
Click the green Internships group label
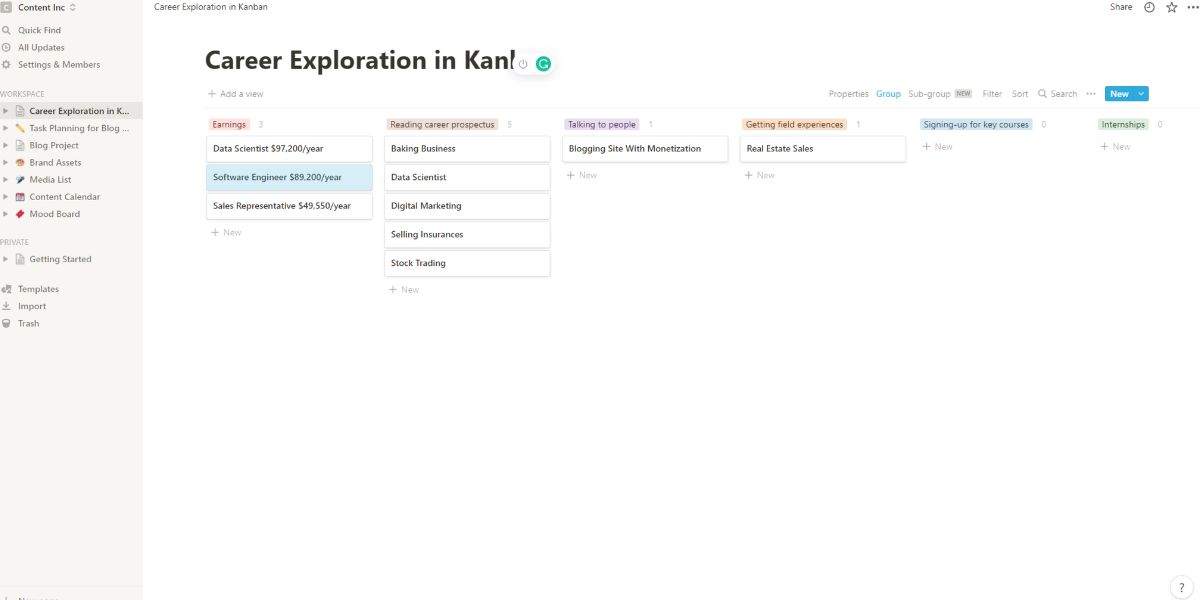click(x=1122, y=125)
